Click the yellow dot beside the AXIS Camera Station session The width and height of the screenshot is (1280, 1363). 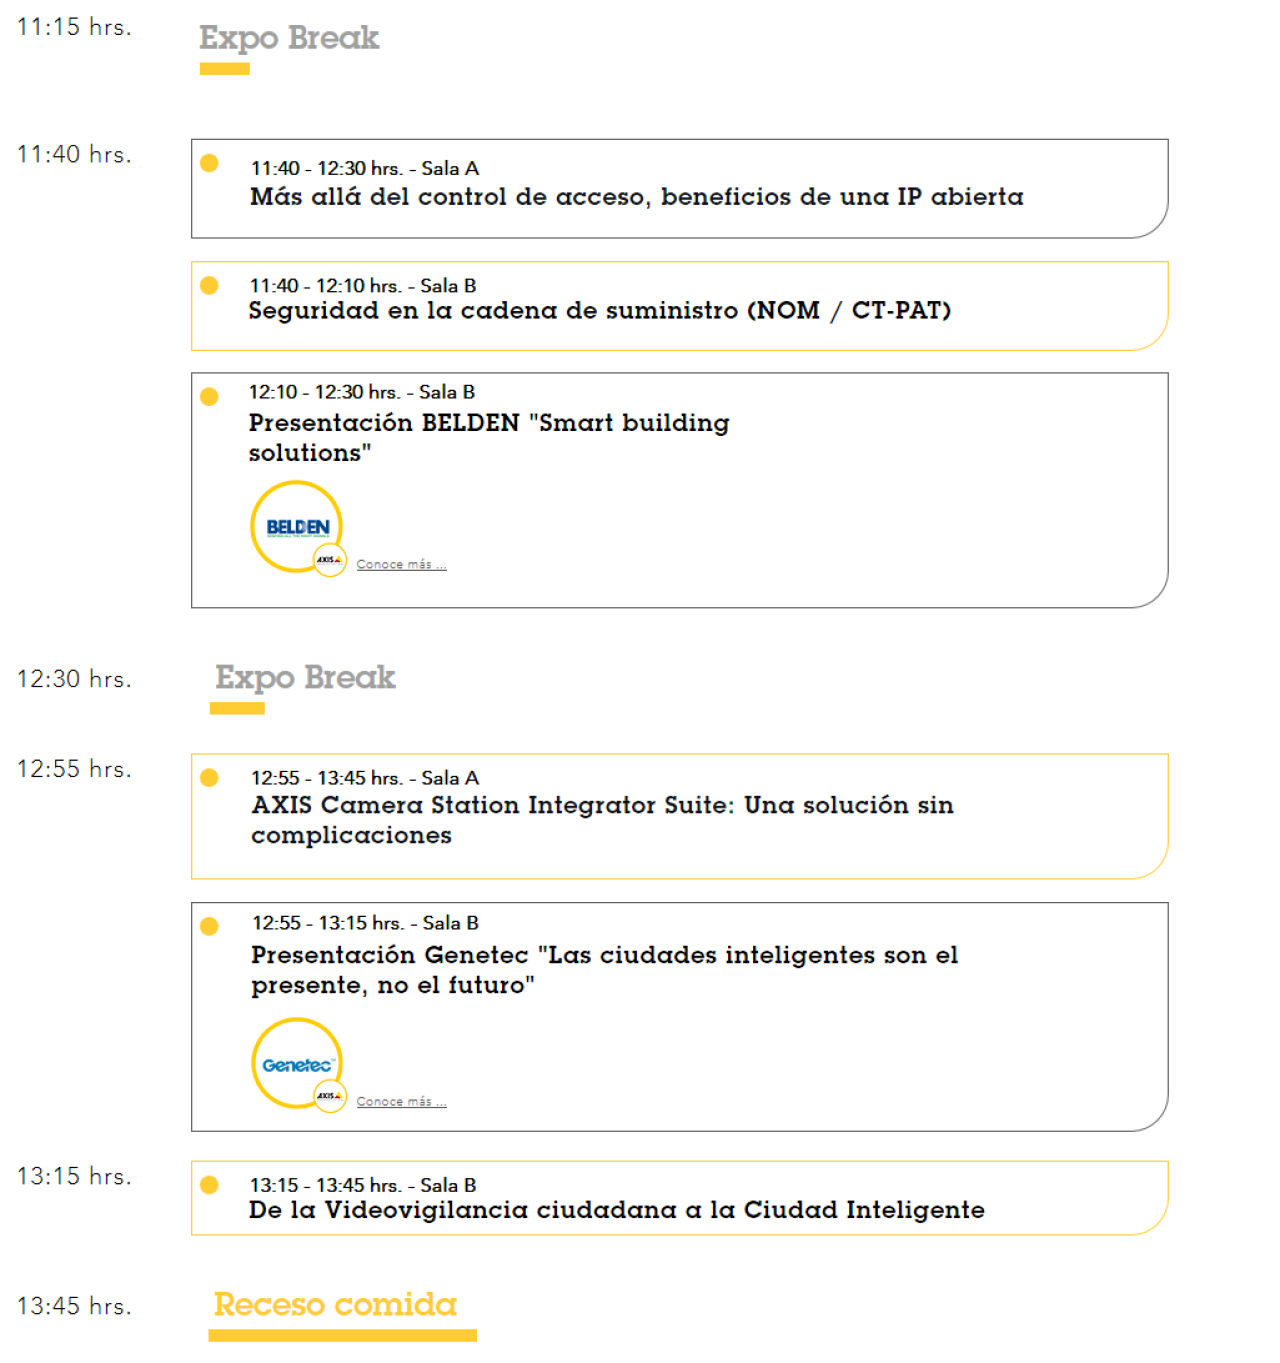tap(209, 777)
